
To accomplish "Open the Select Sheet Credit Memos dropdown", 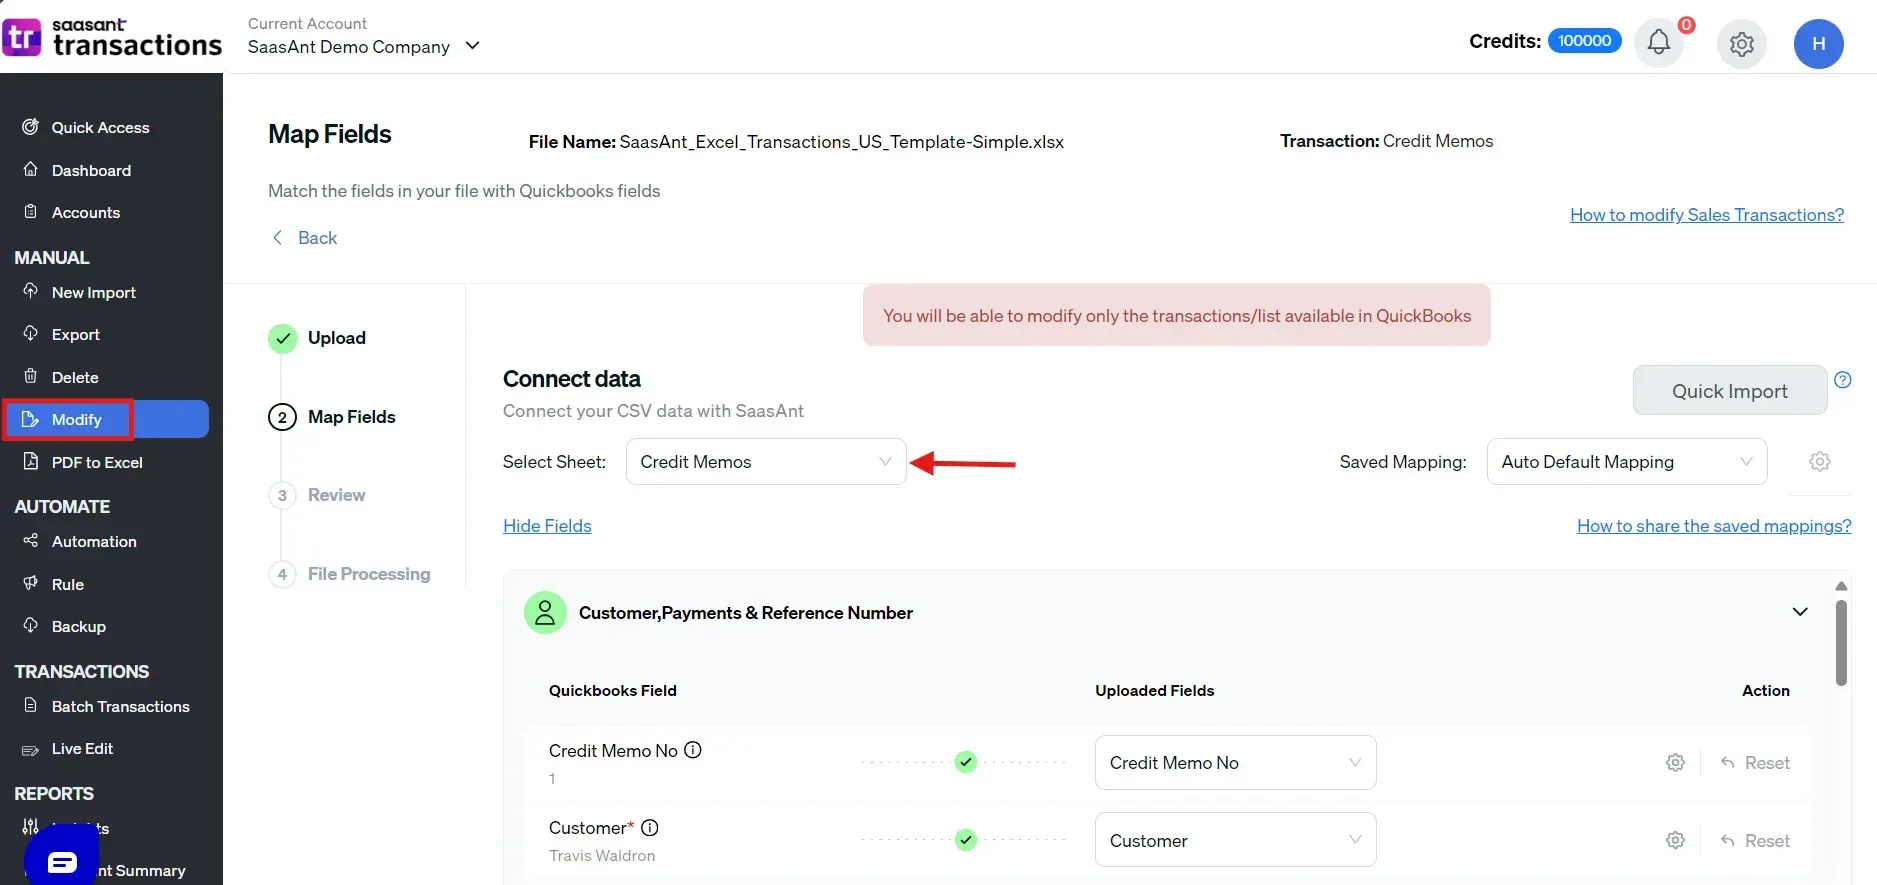I will pyautogui.click(x=766, y=462).
